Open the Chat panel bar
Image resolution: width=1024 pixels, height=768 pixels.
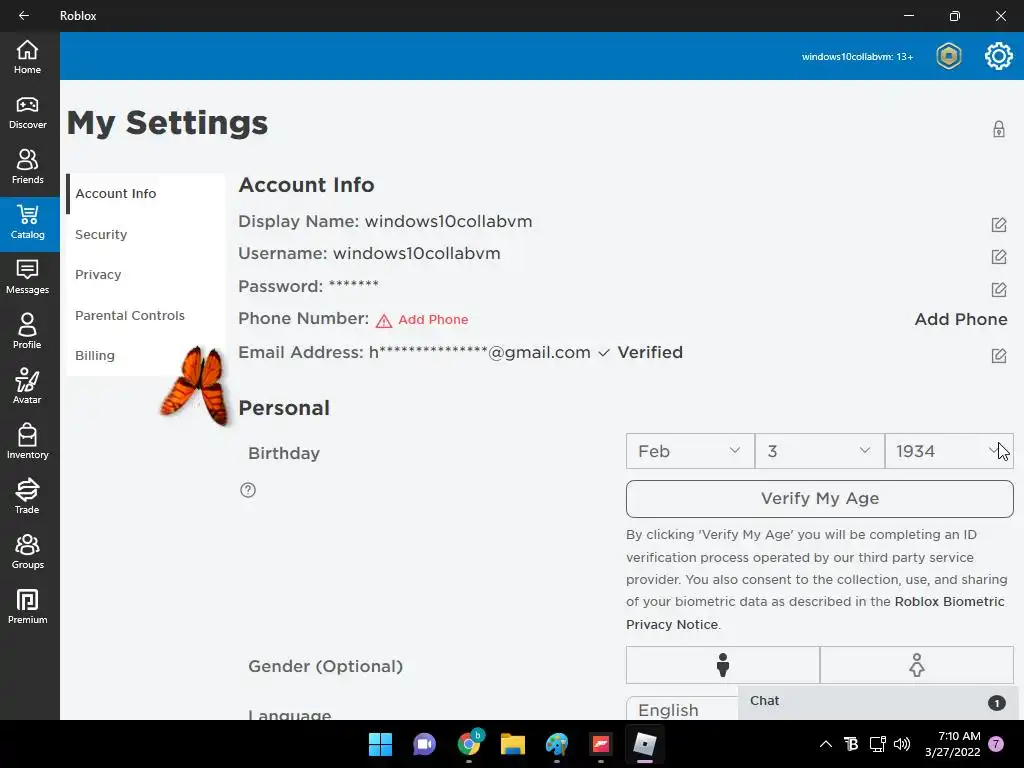click(x=877, y=702)
